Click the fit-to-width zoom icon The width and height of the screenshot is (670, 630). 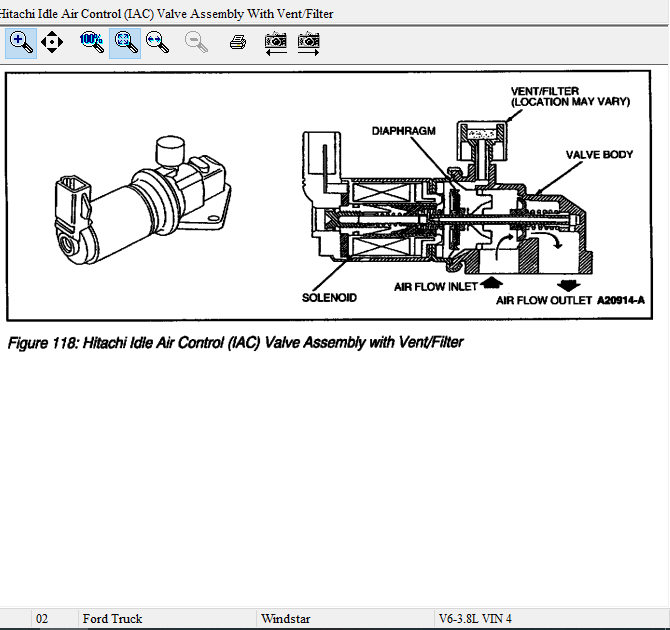pyautogui.click(x=158, y=42)
